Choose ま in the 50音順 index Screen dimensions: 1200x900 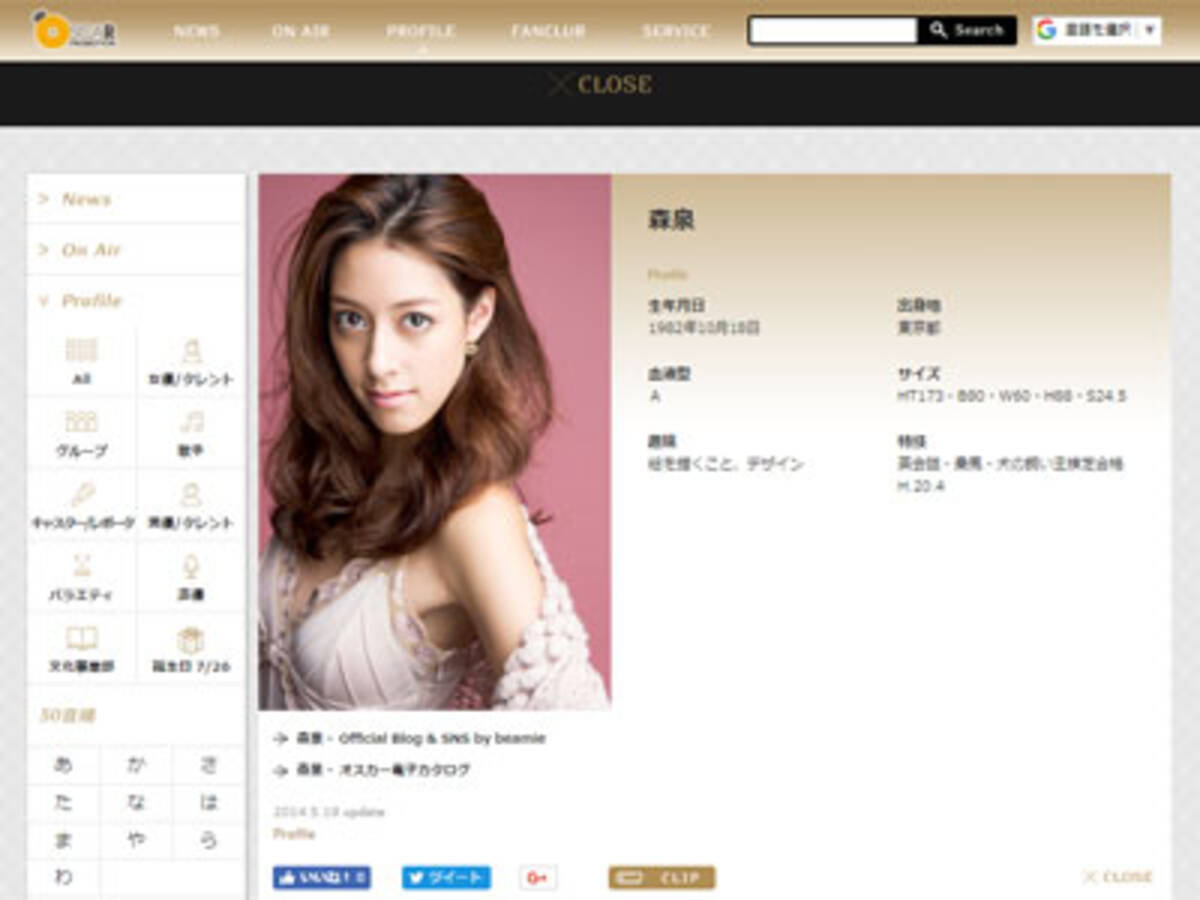coord(64,840)
